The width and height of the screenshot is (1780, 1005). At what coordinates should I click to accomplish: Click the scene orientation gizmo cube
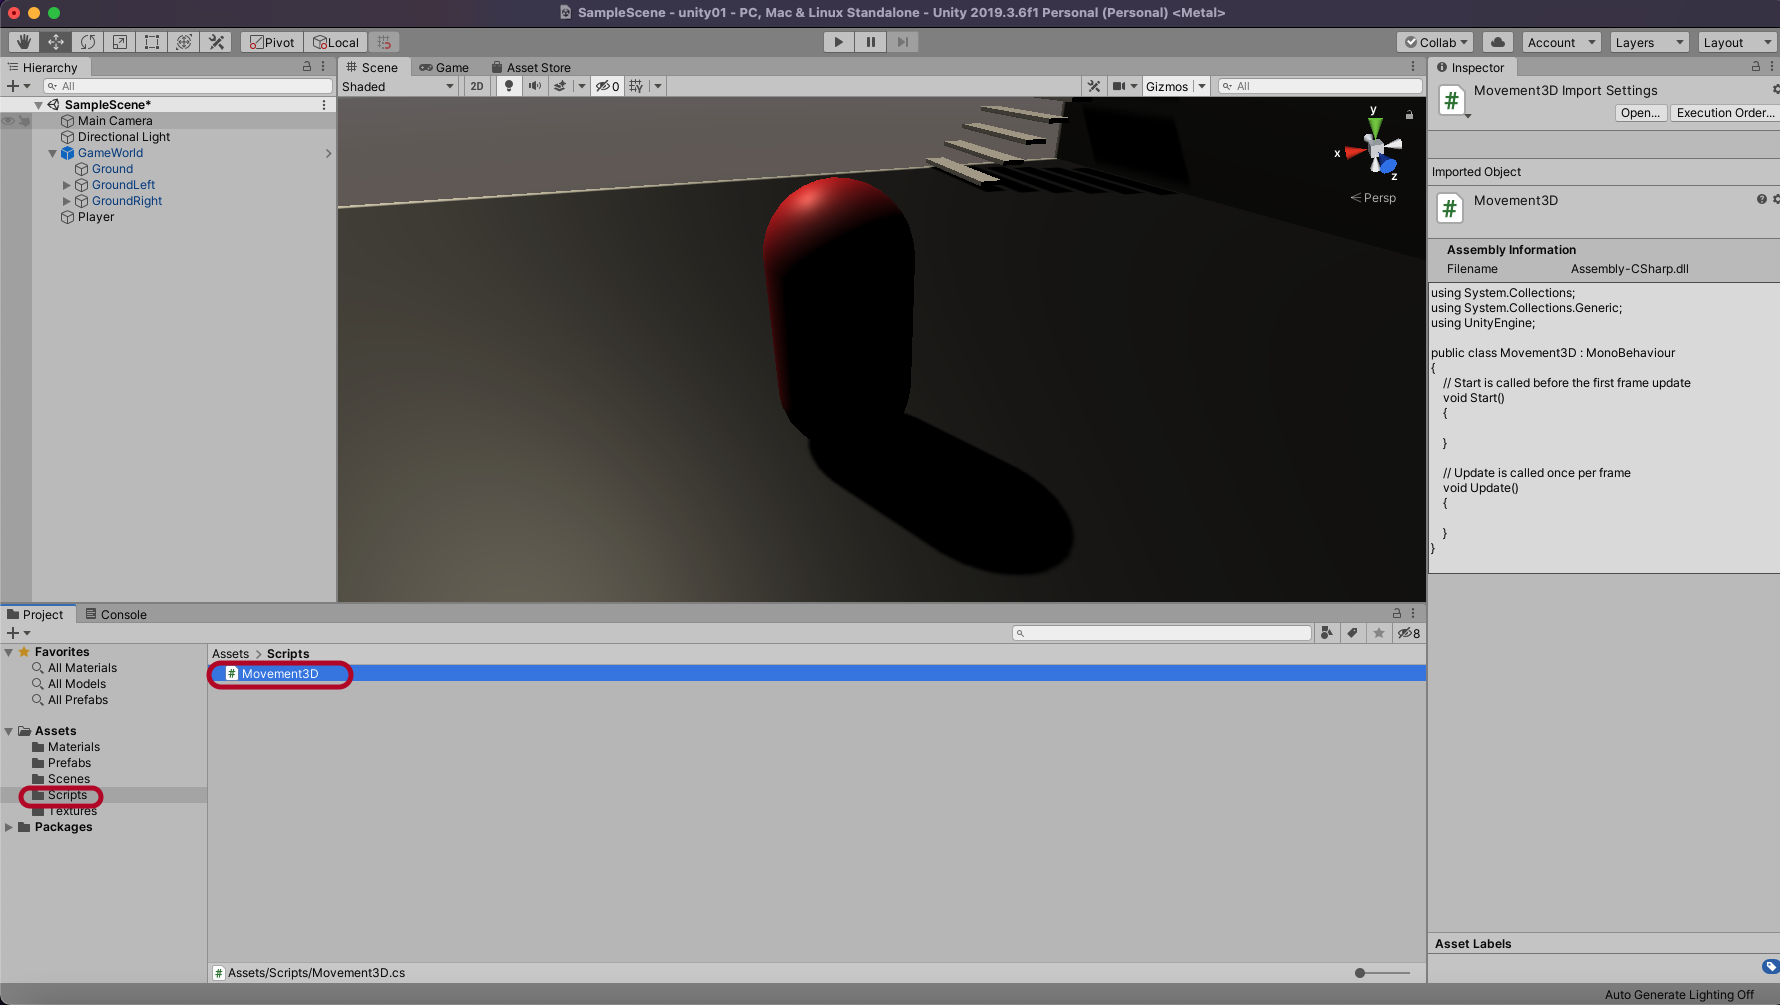1376,150
